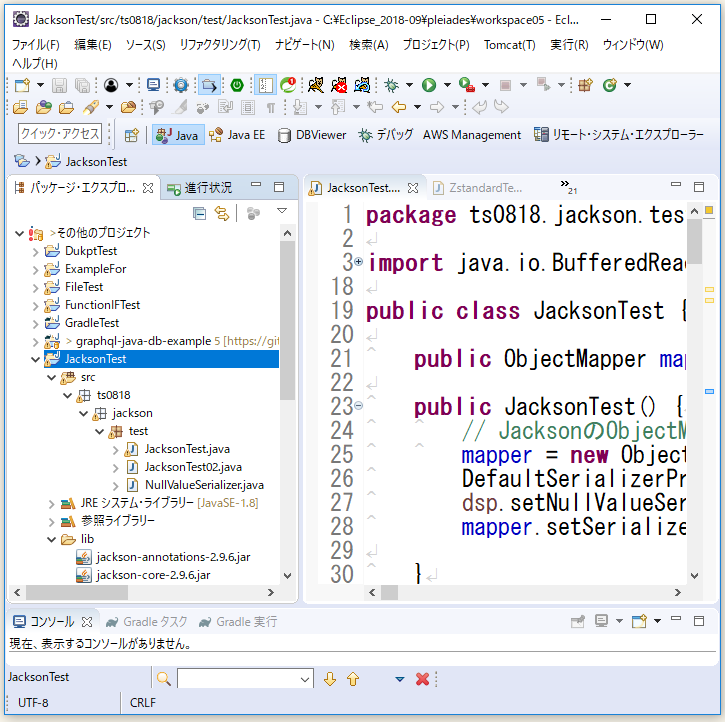
Task: Open the ファイル(F) menu
Action: [x=36, y=45]
